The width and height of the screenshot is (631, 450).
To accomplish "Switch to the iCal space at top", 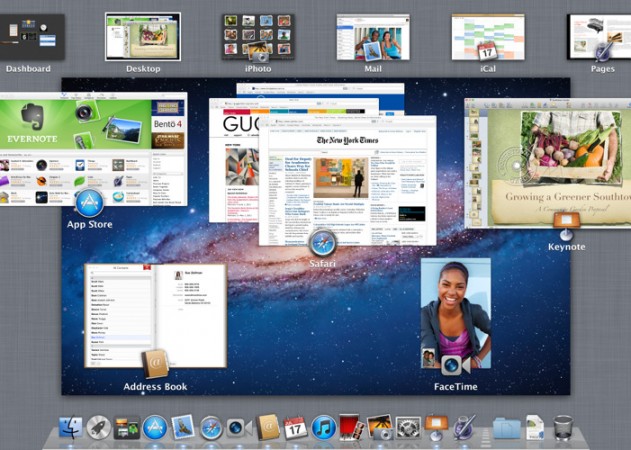I will (x=488, y=36).
